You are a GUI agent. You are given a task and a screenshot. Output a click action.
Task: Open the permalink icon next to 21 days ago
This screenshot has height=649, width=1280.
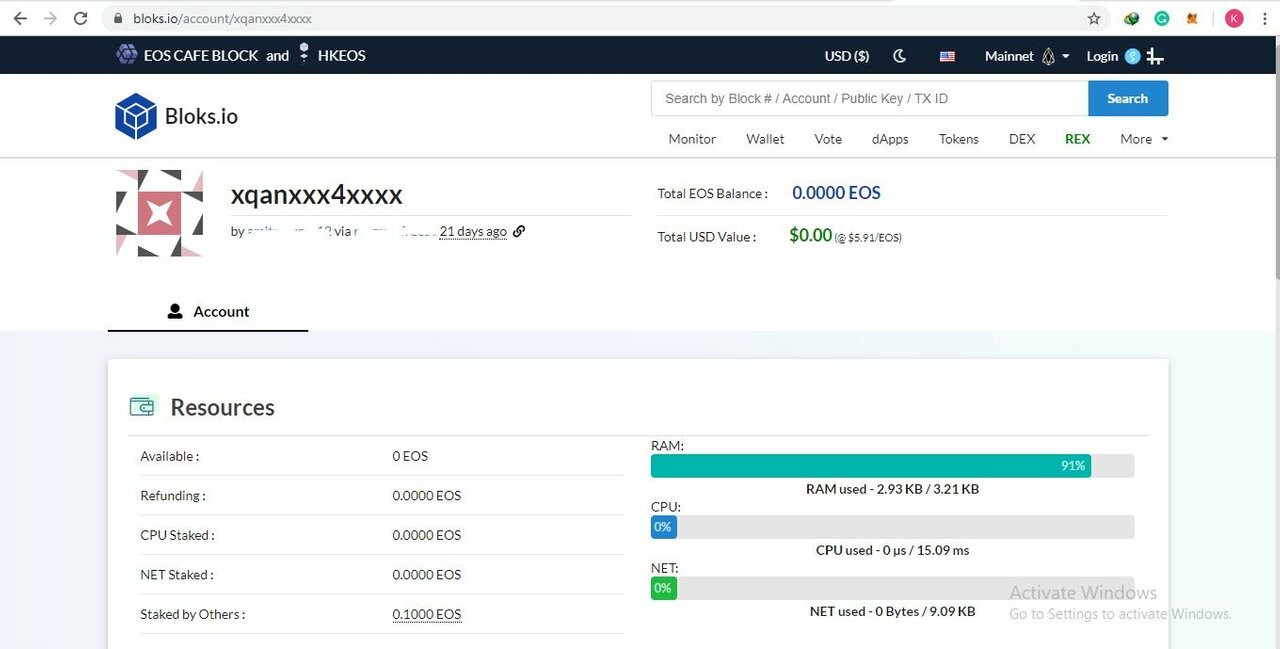[519, 231]
